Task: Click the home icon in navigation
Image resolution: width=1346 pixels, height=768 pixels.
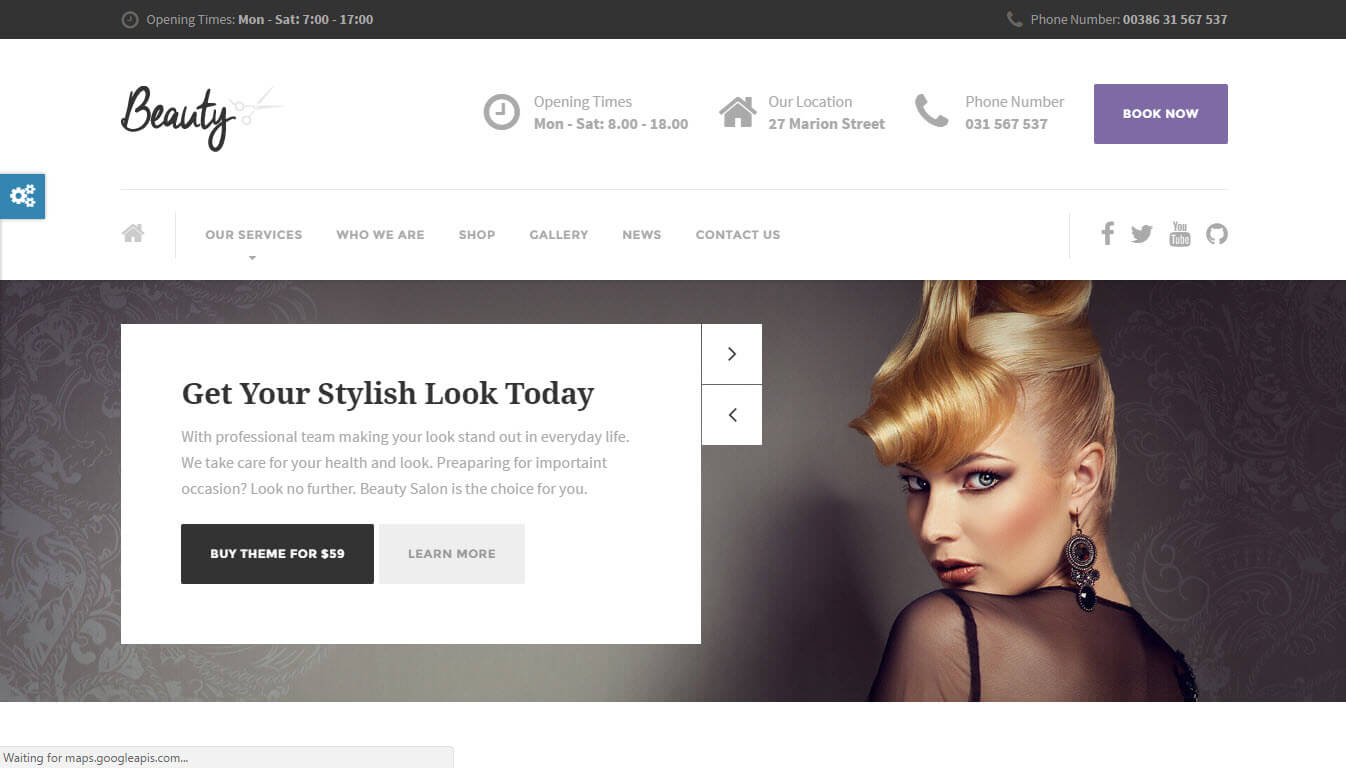Action: 133,234
